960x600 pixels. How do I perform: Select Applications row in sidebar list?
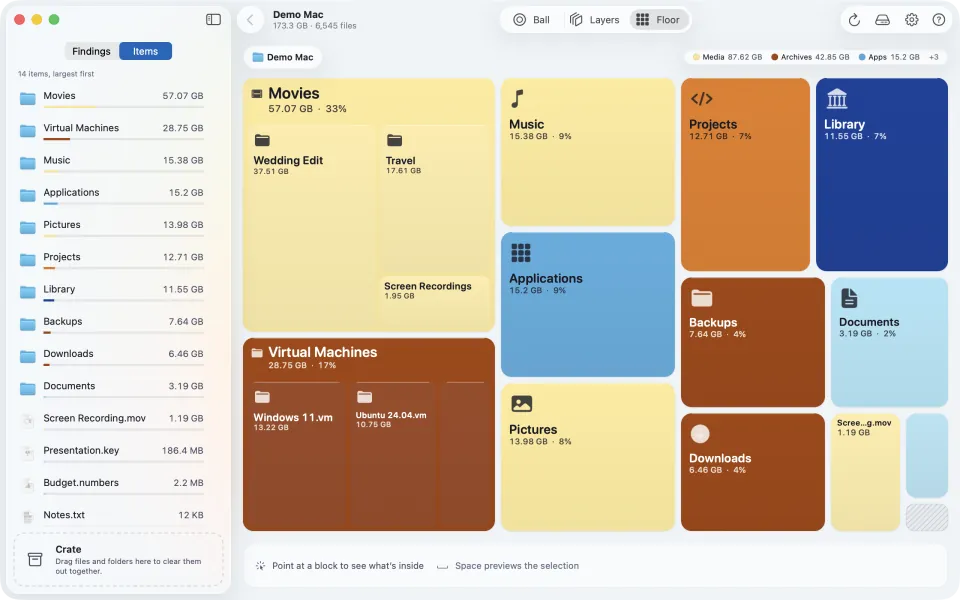pos(112,195)
